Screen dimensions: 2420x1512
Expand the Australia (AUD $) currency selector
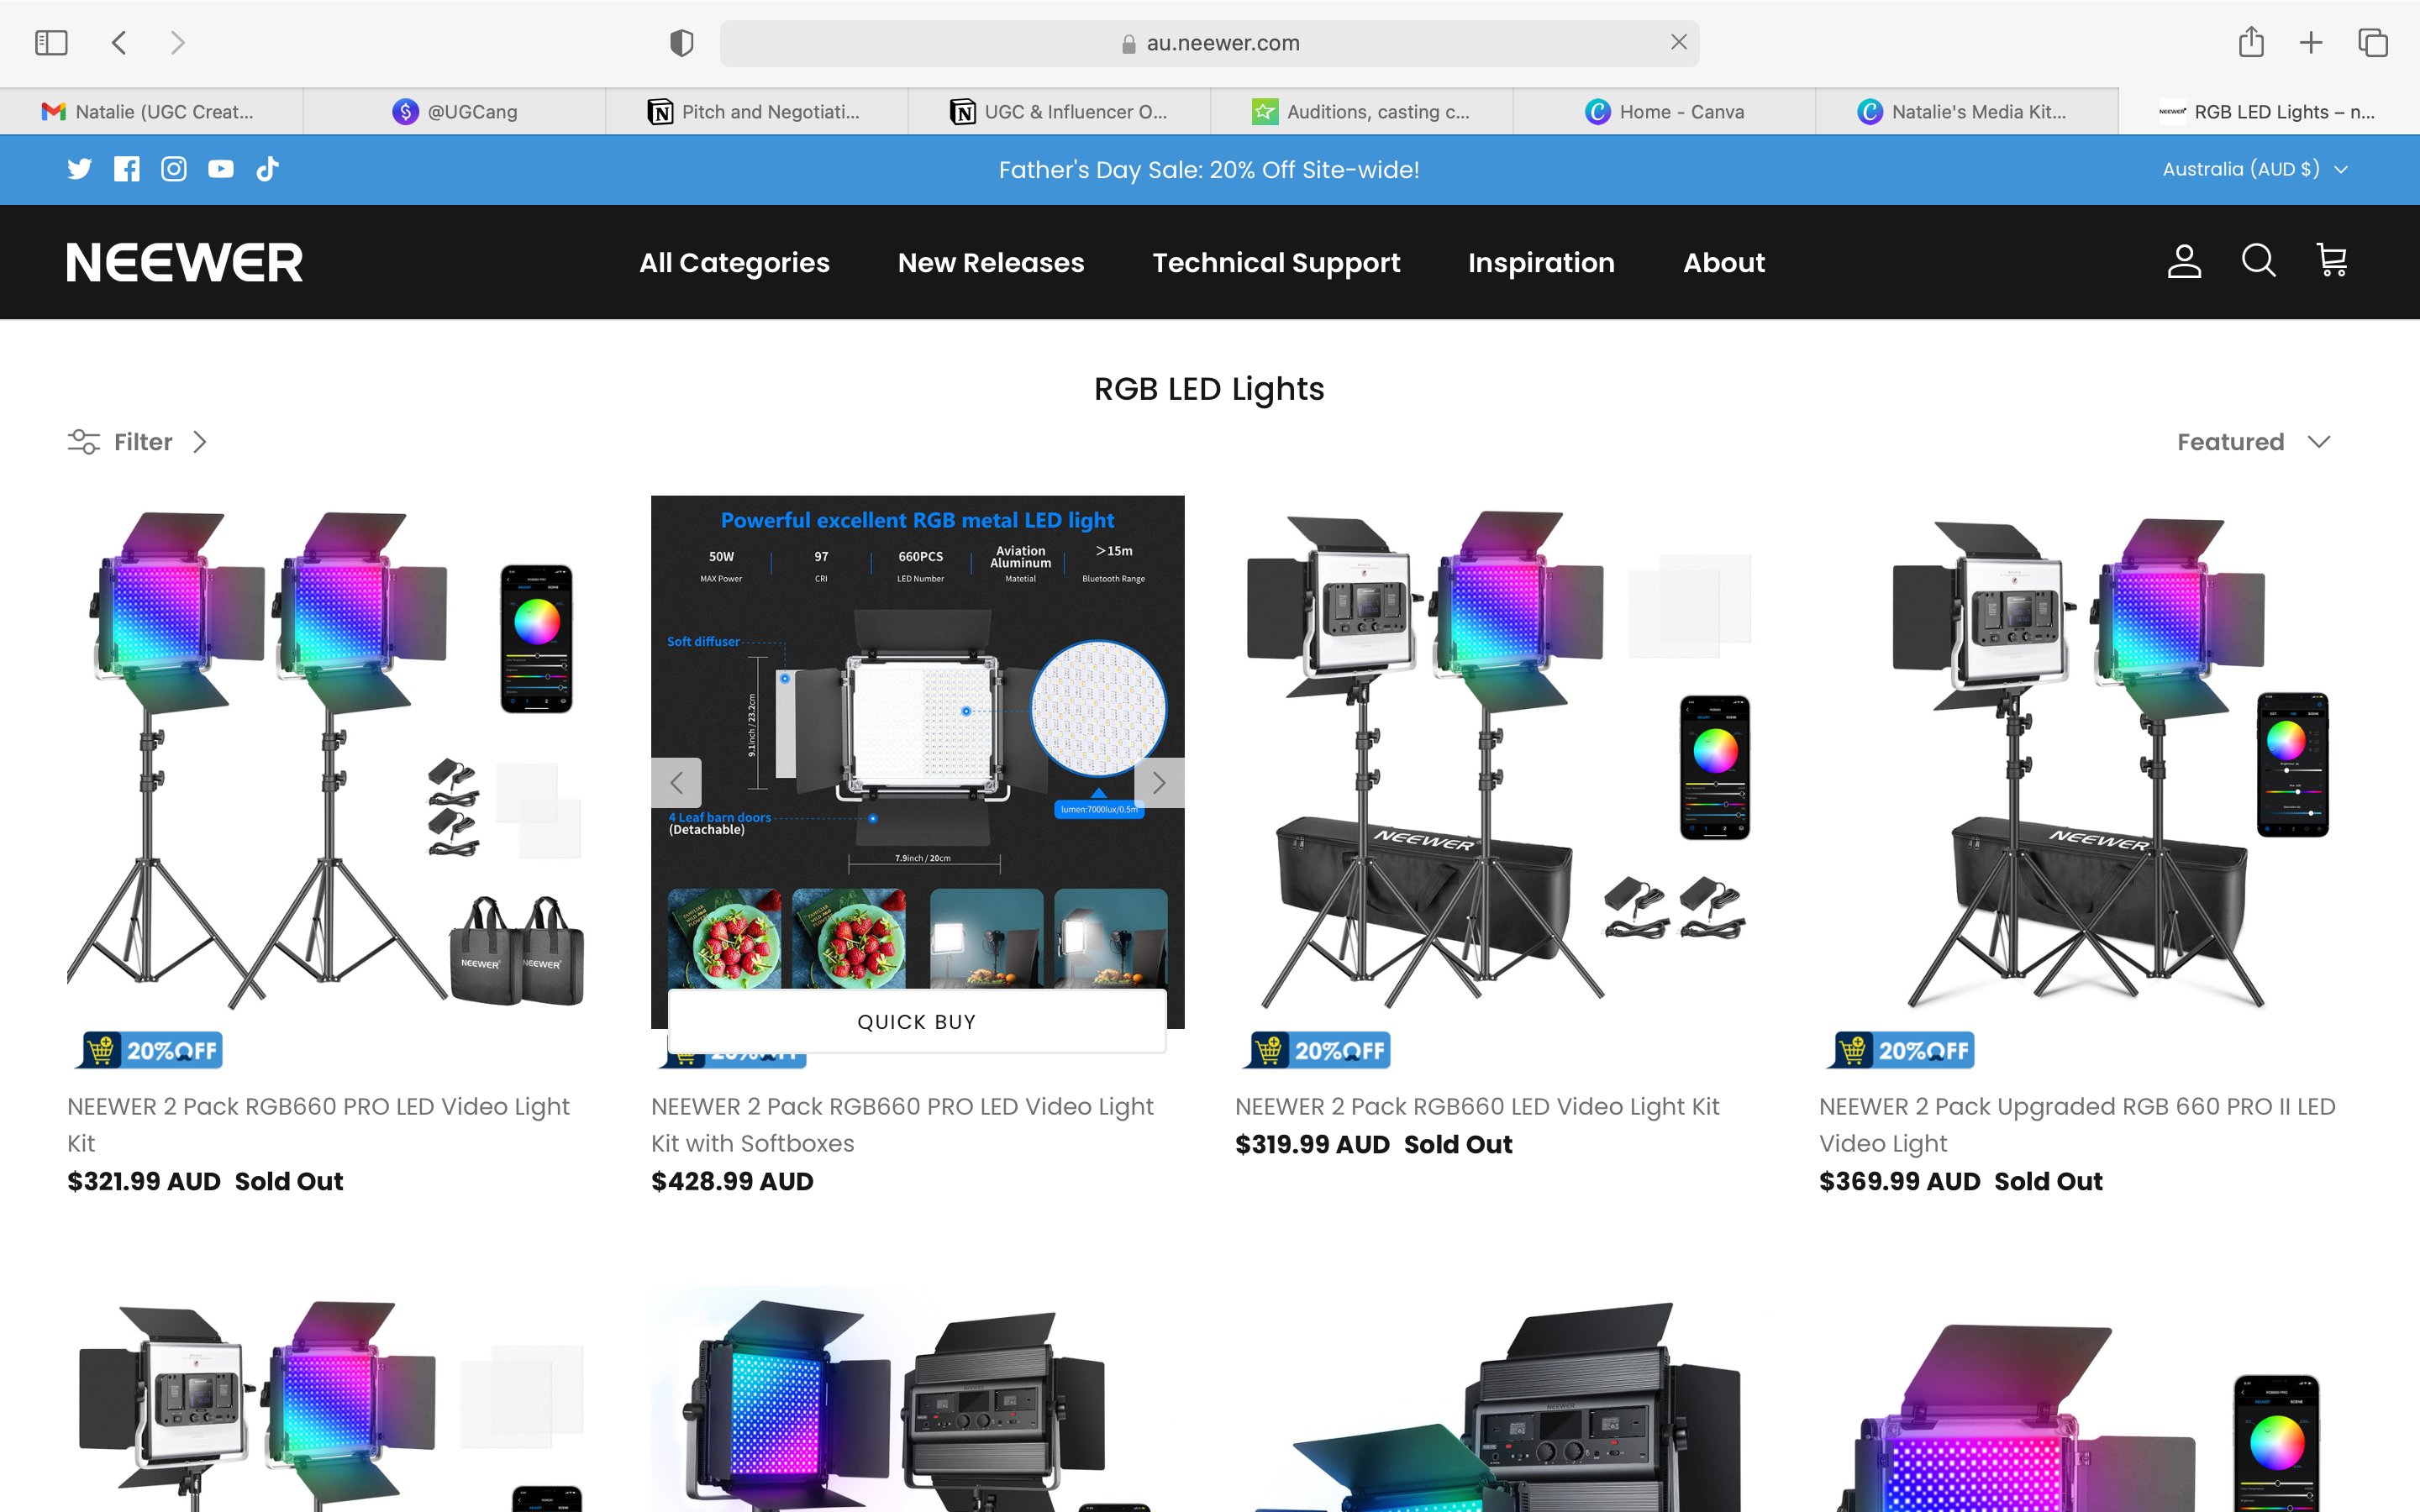click(x=2254, y=169)
